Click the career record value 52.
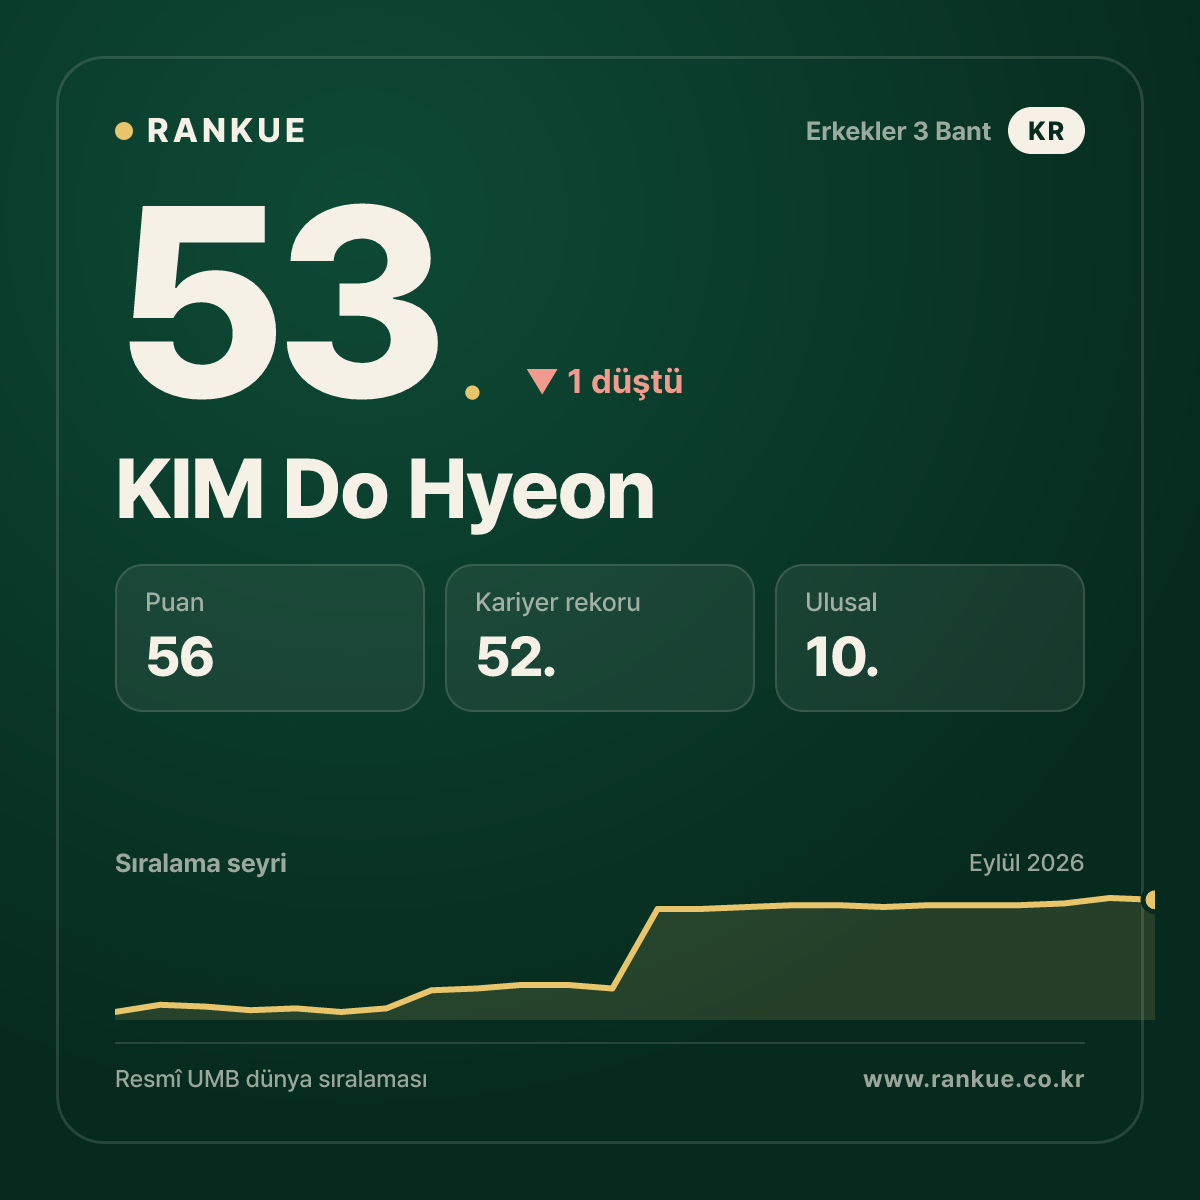The width and height of the screenshot is (1200, 1200). (x=516, y=657)
